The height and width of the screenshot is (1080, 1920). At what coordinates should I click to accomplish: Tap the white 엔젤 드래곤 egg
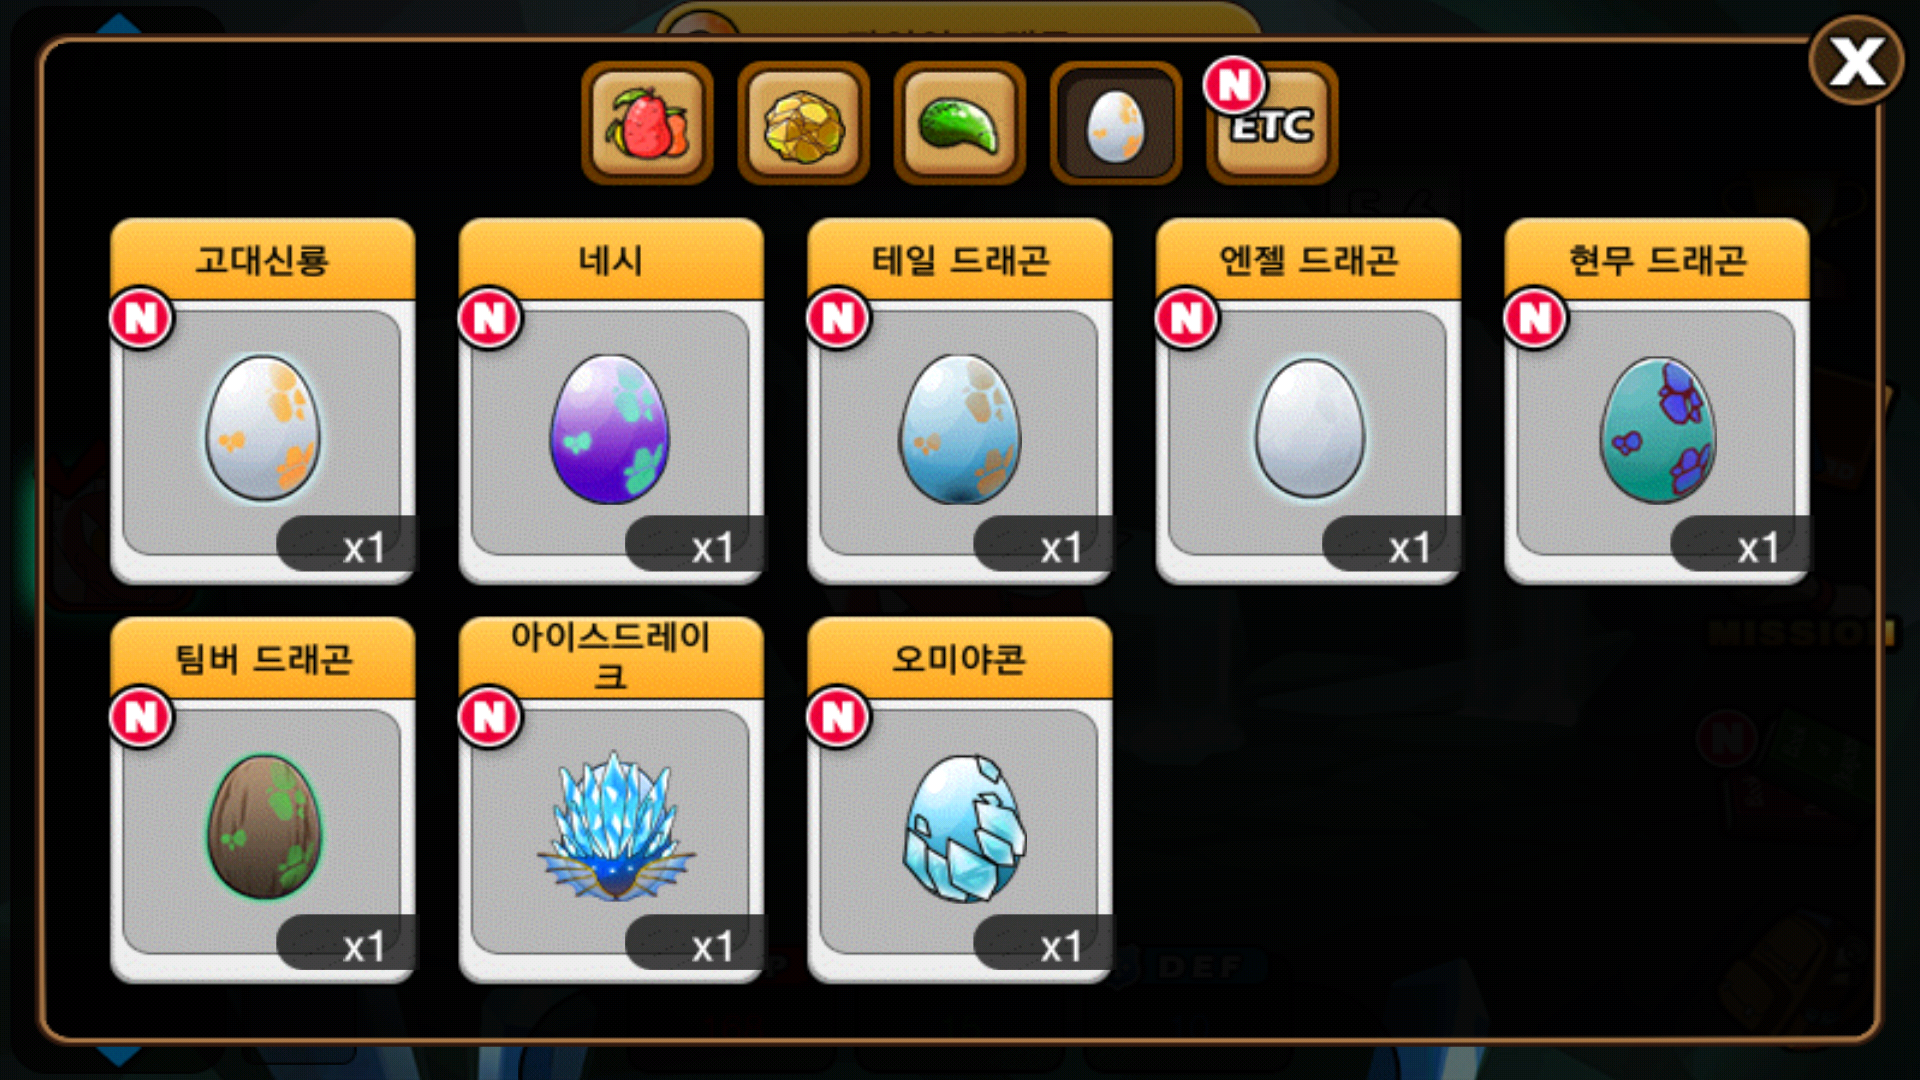point(1309,427)
